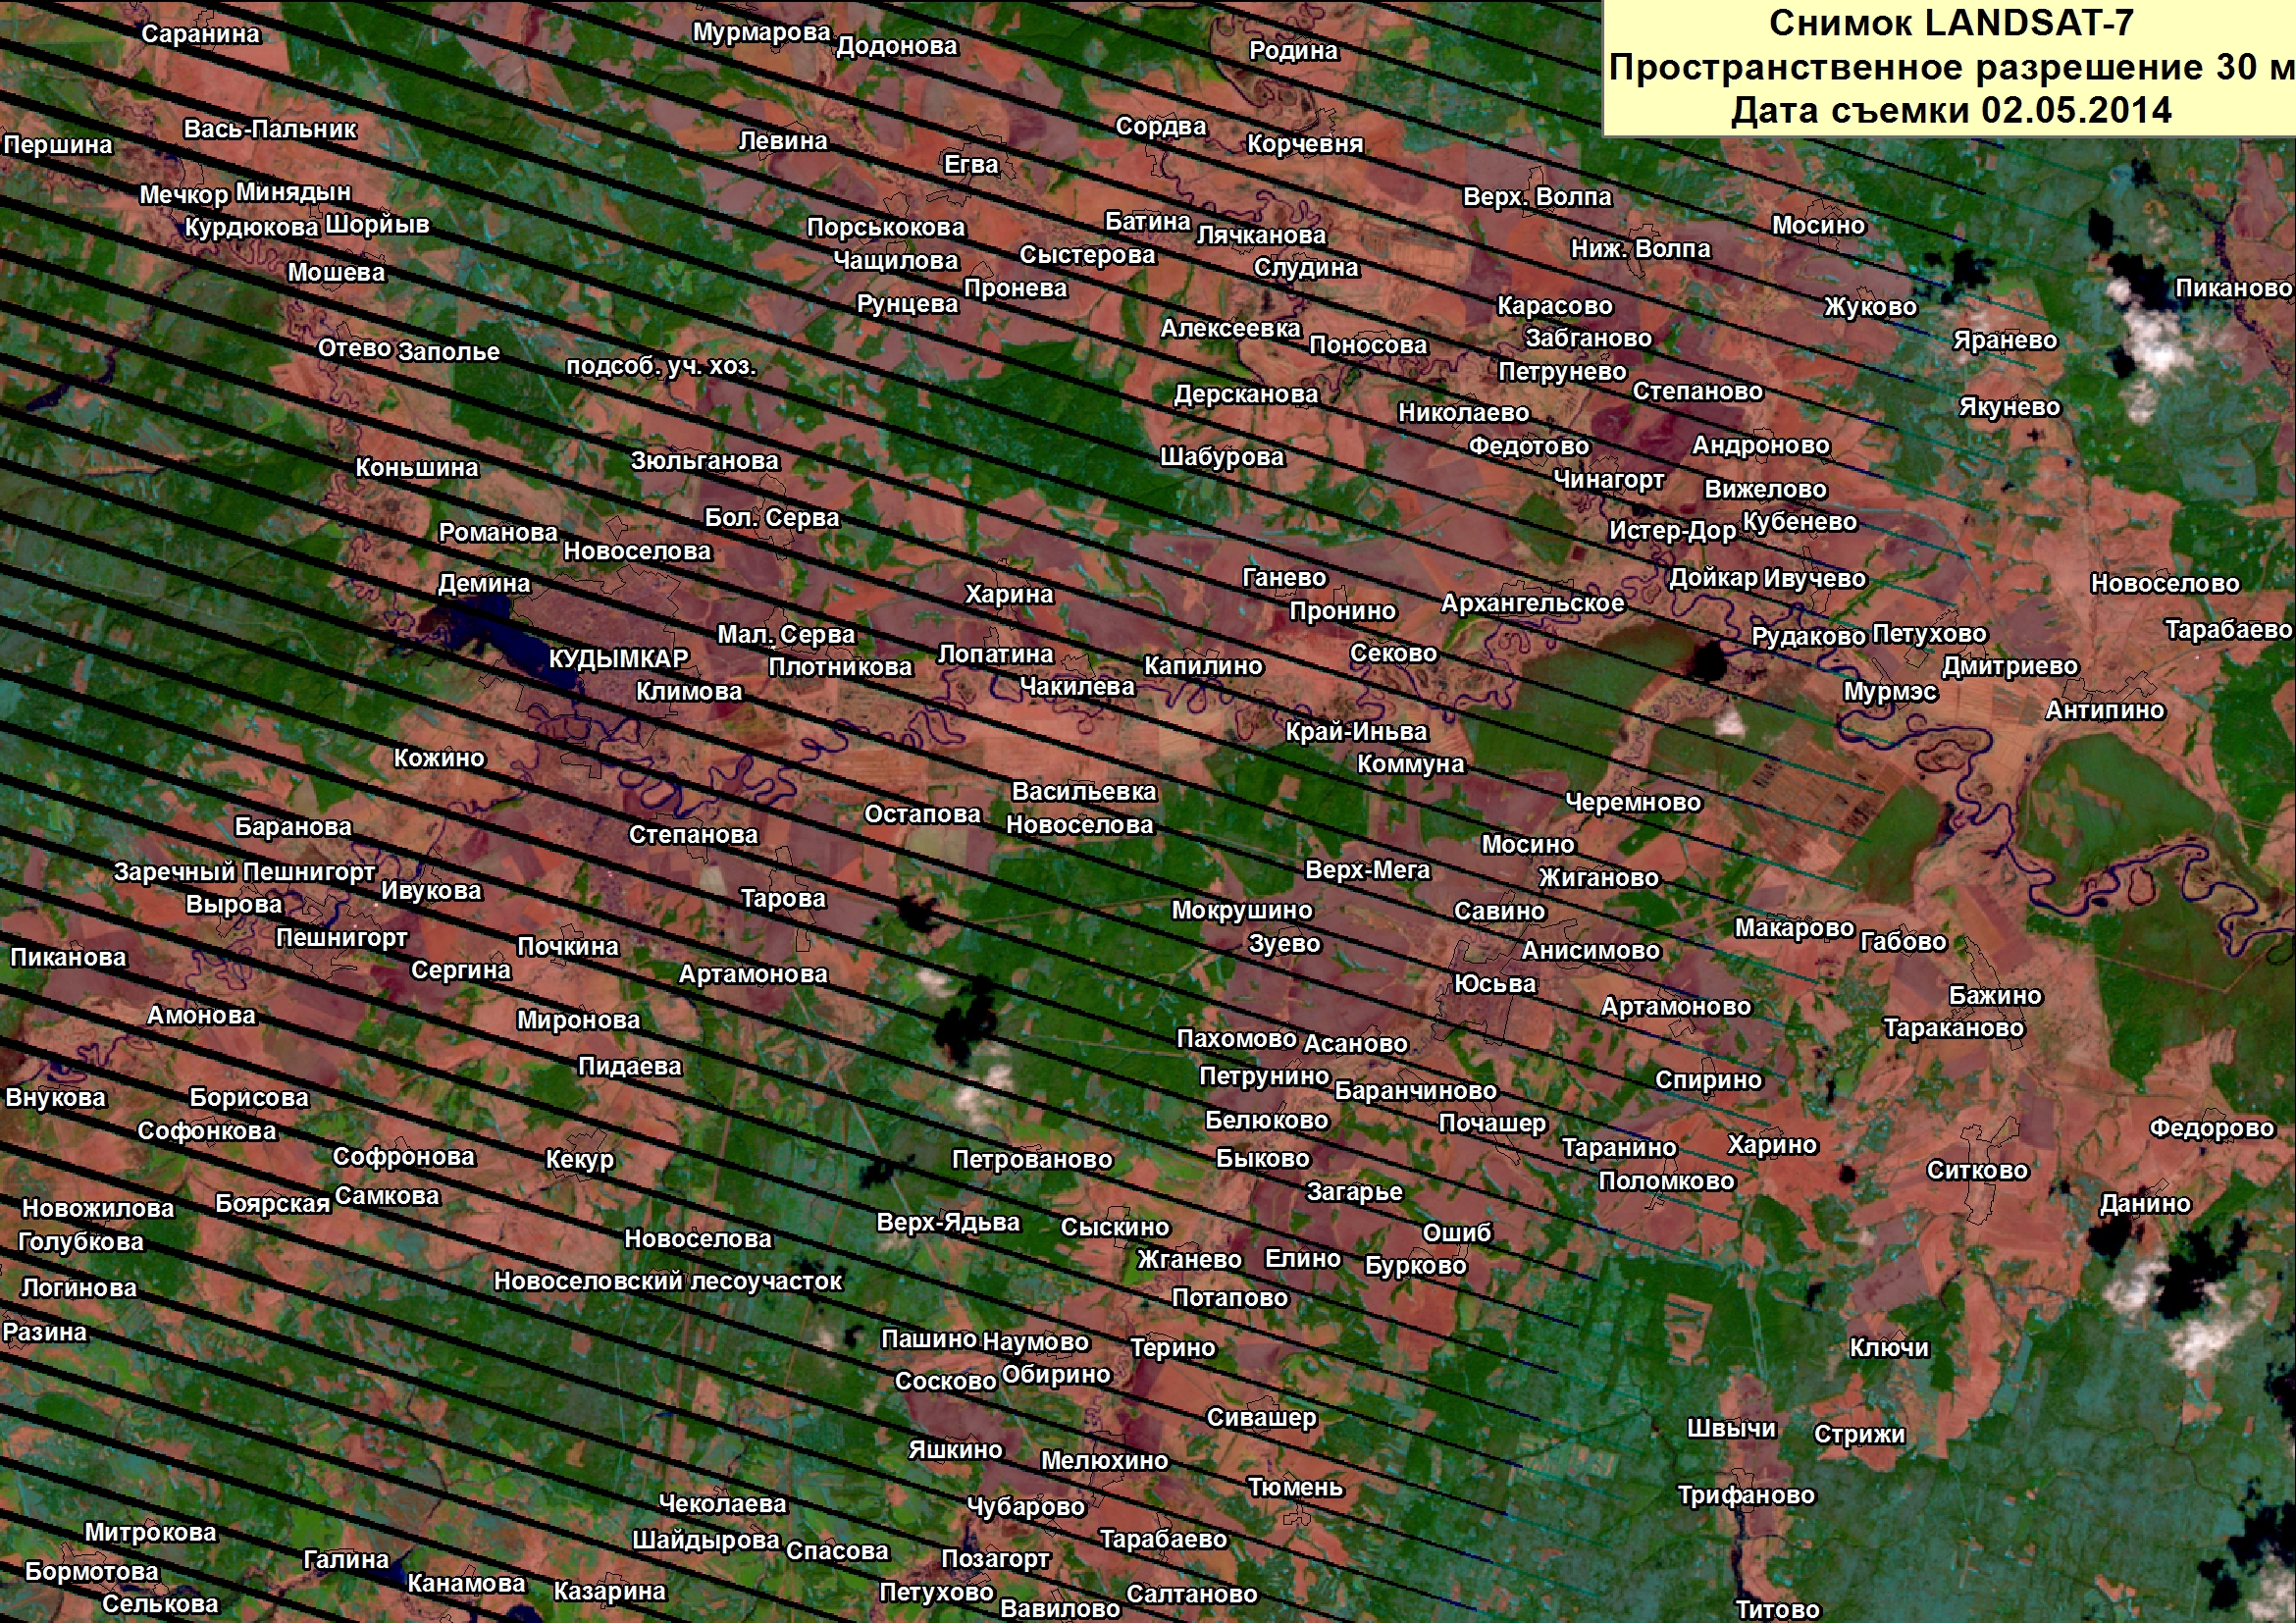
Task: Select the Позагорт label
Action: click(x=996, y=1559)
